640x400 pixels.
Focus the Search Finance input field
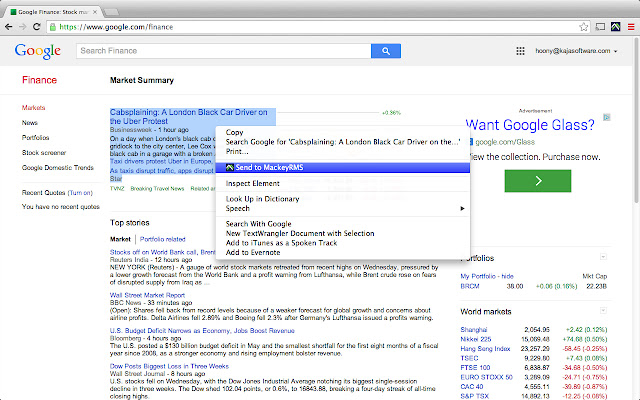[x=224, y=51]
